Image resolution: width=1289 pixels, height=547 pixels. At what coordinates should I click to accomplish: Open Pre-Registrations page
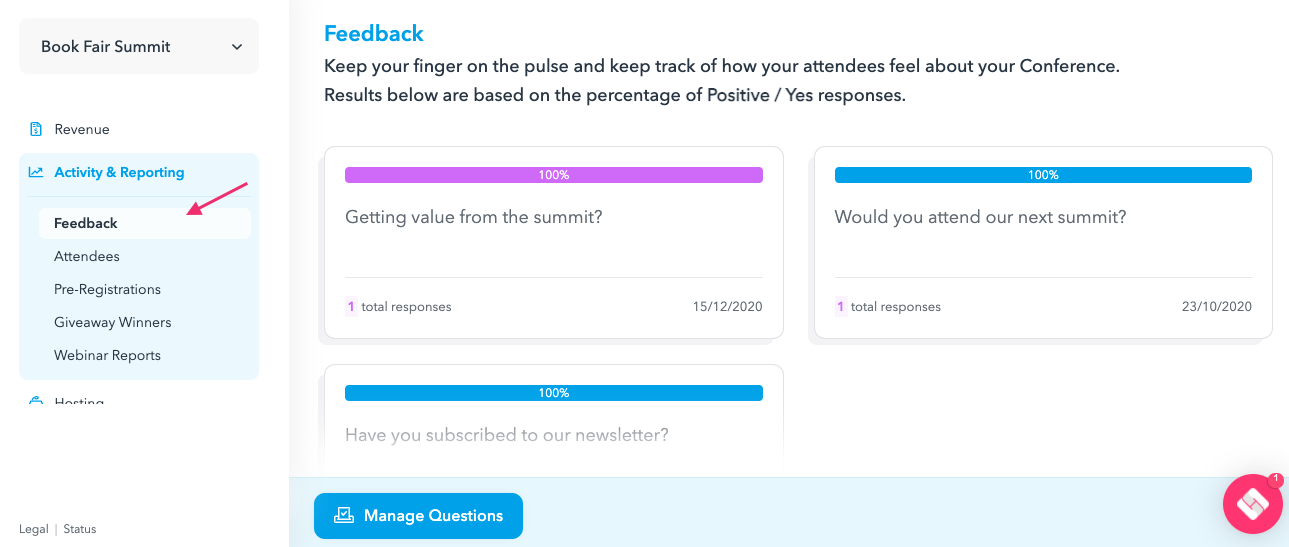point(107,289)
